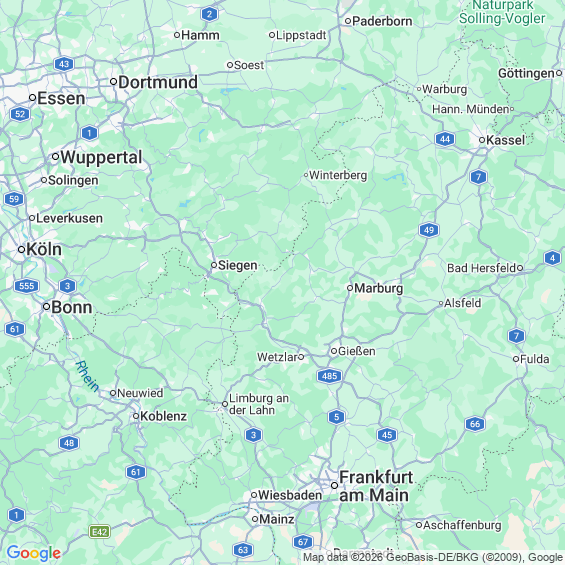565x565 pixels.
Task: Click the A43 highway shield near Essen
Action: 64,64
